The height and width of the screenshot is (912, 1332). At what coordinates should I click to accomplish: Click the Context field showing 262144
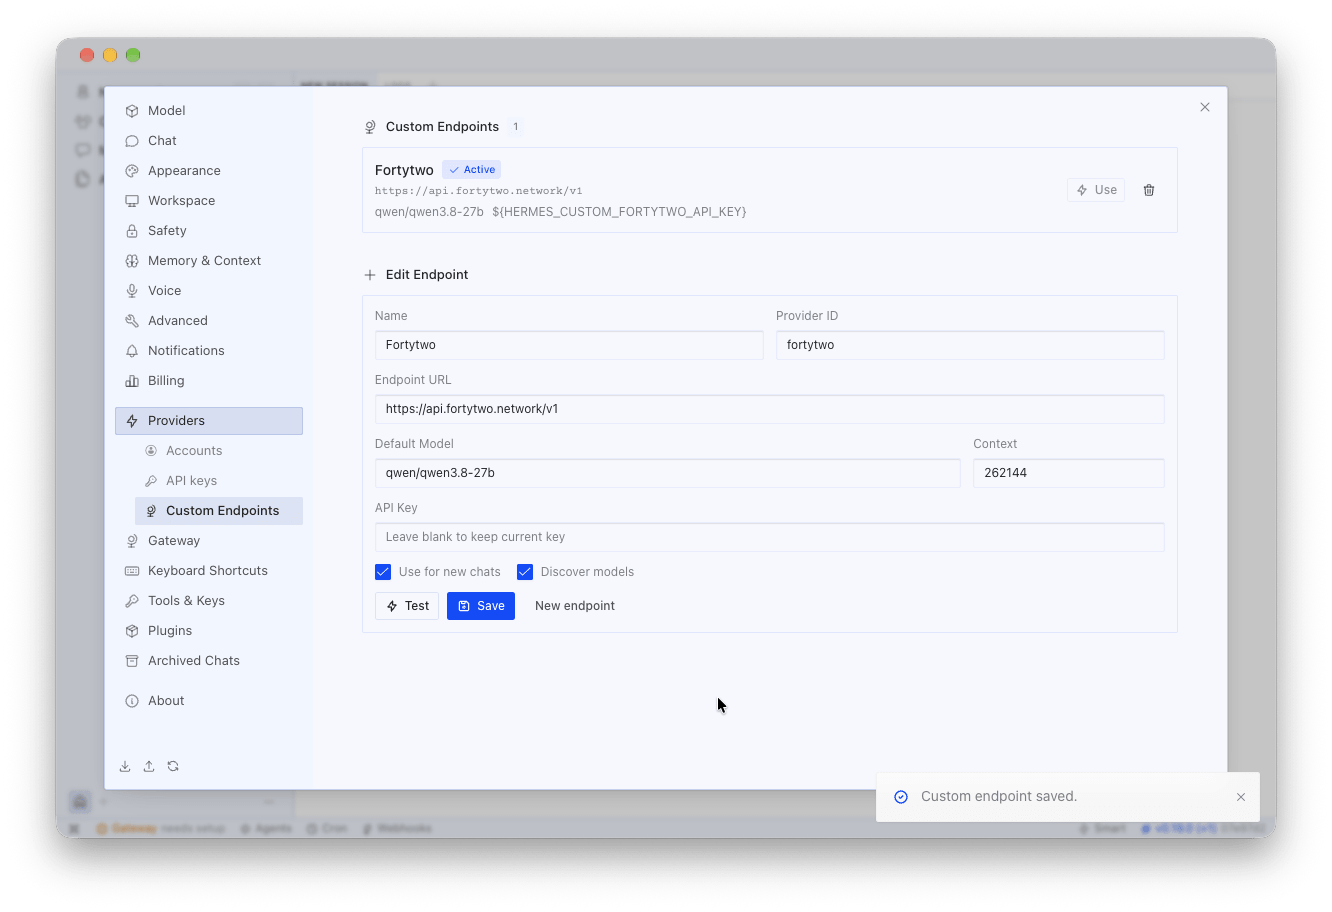(1069, 473)
